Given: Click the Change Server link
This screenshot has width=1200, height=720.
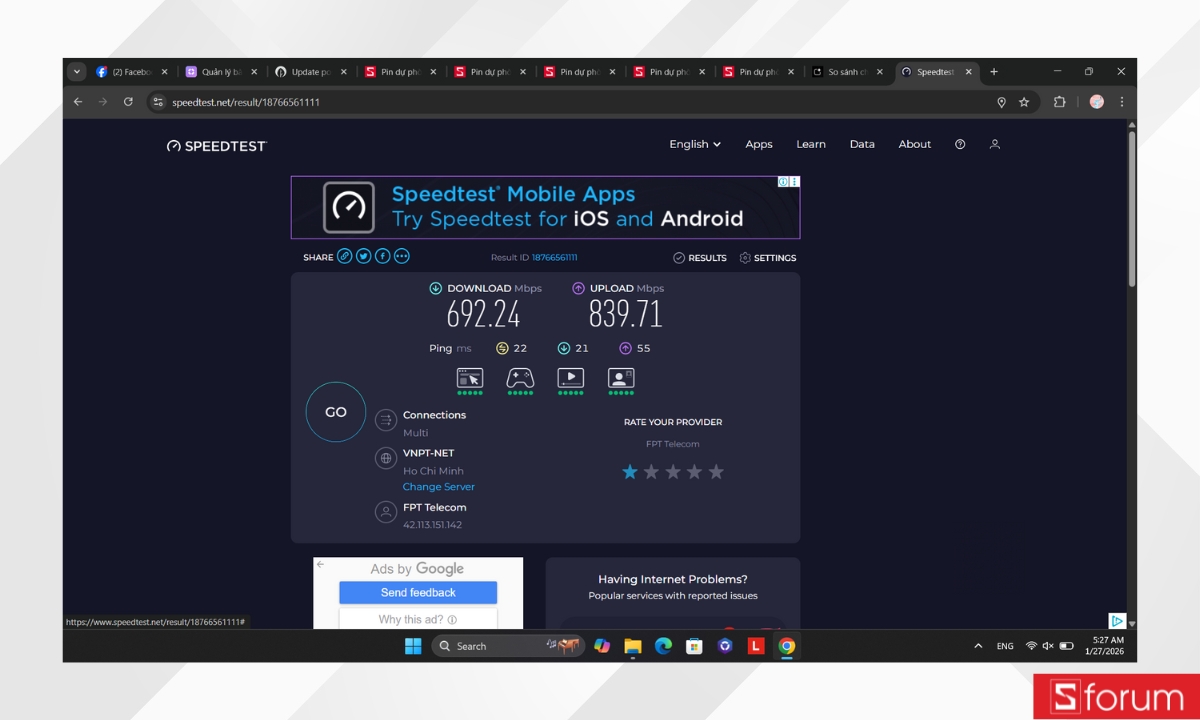Looking at the screenshot, I should [x=439, y=487].
